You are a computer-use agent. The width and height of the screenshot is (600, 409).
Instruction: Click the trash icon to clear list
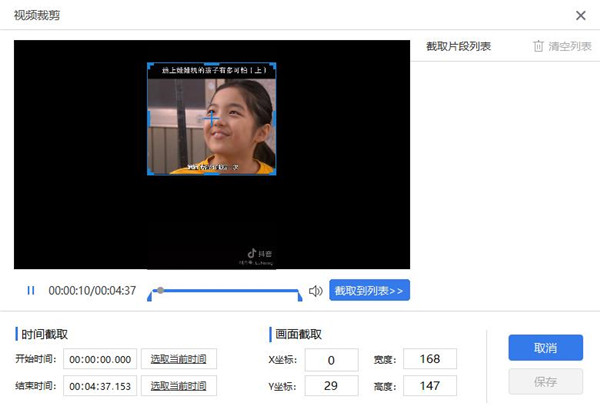click(538, 46)
